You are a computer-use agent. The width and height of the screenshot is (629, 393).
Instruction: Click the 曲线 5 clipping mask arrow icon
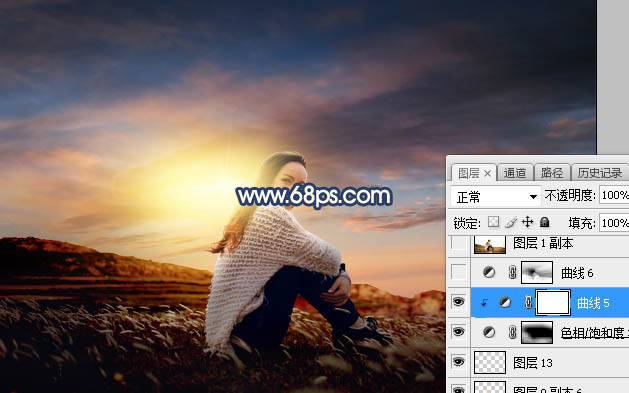[x=484, y=303]
